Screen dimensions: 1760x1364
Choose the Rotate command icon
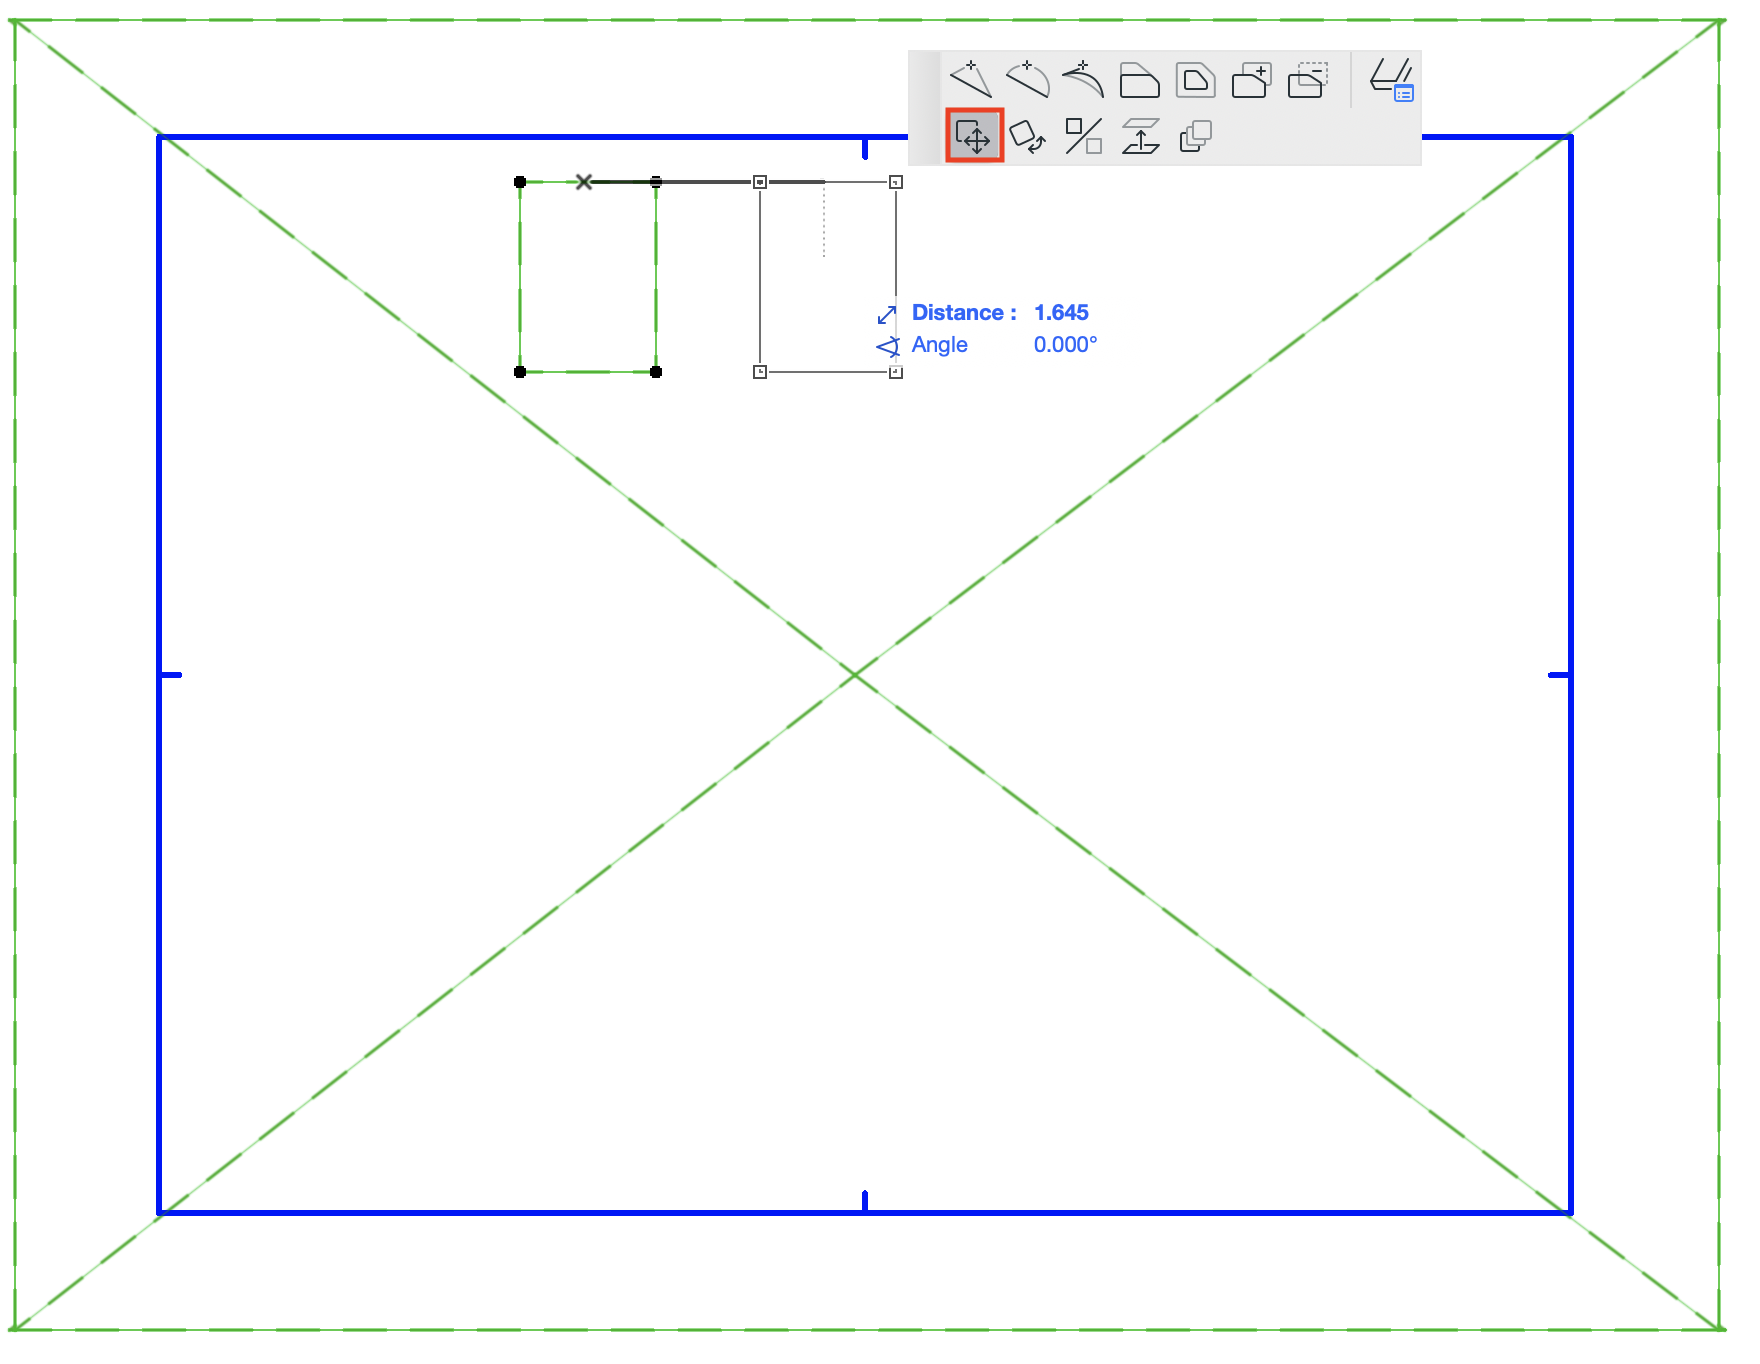(1028, 136)
